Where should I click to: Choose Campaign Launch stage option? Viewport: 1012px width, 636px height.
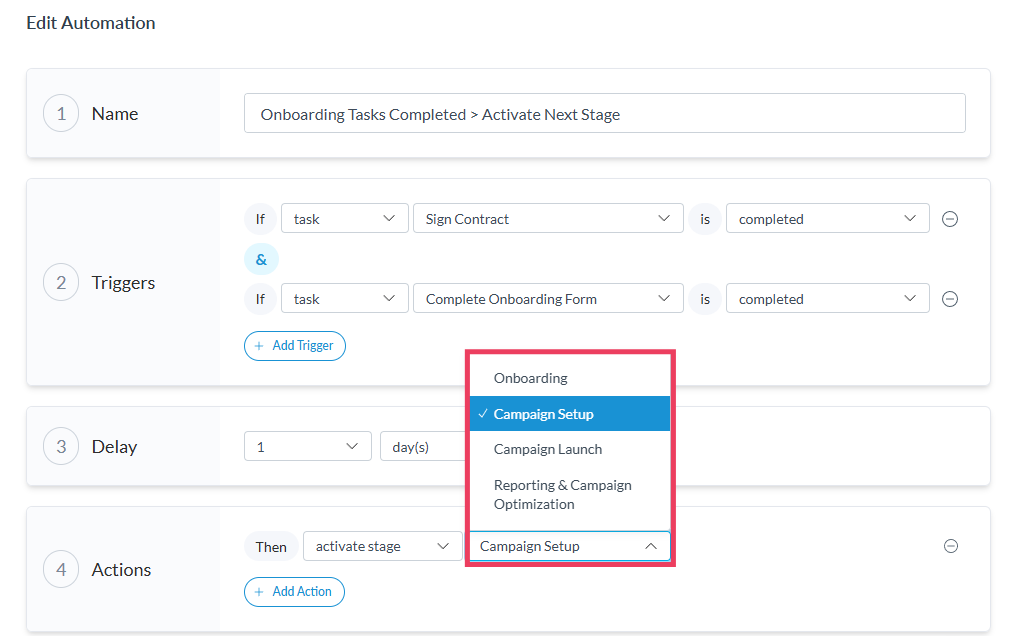(x=570, y=449)
